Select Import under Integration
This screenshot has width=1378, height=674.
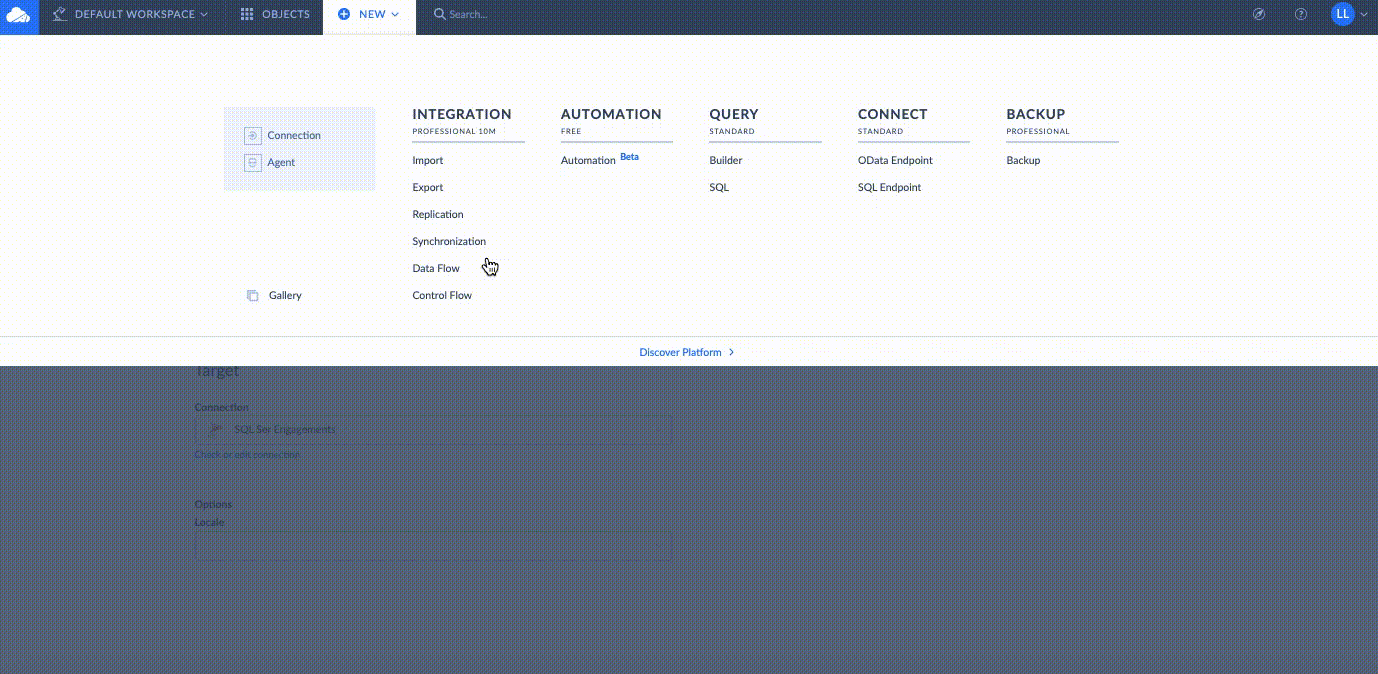pos(428,160)
